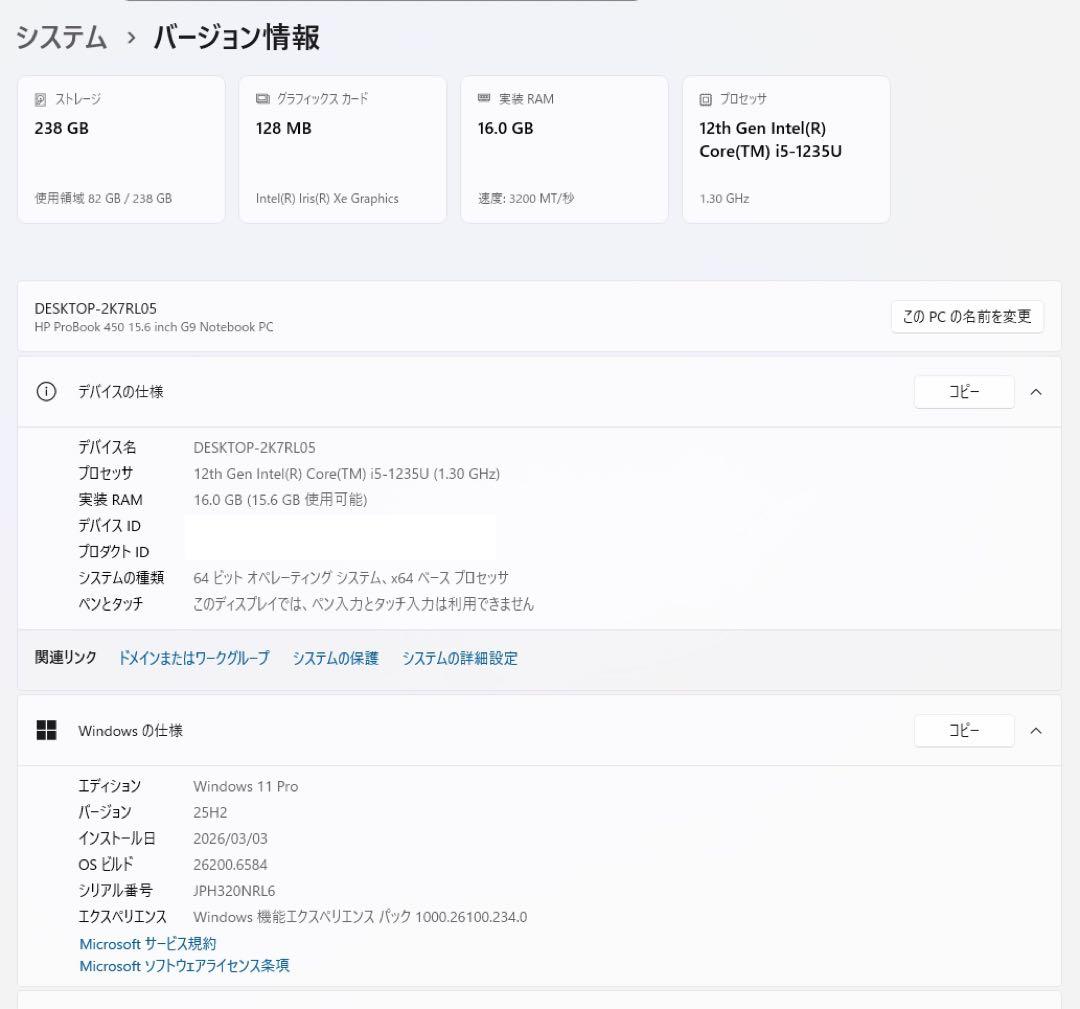Screen dimensions: 1080x1009
Task: Click the Windows logo icon
Action: [x=46, y=731]
